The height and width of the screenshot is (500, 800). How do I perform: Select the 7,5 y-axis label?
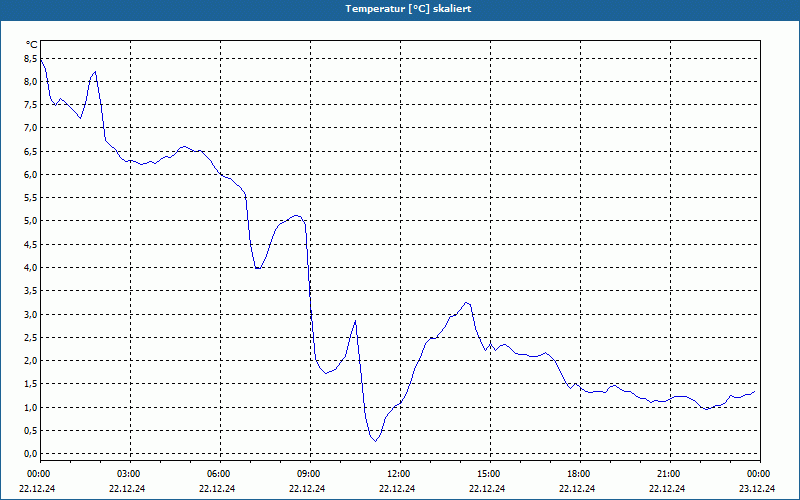pos(31,105)
